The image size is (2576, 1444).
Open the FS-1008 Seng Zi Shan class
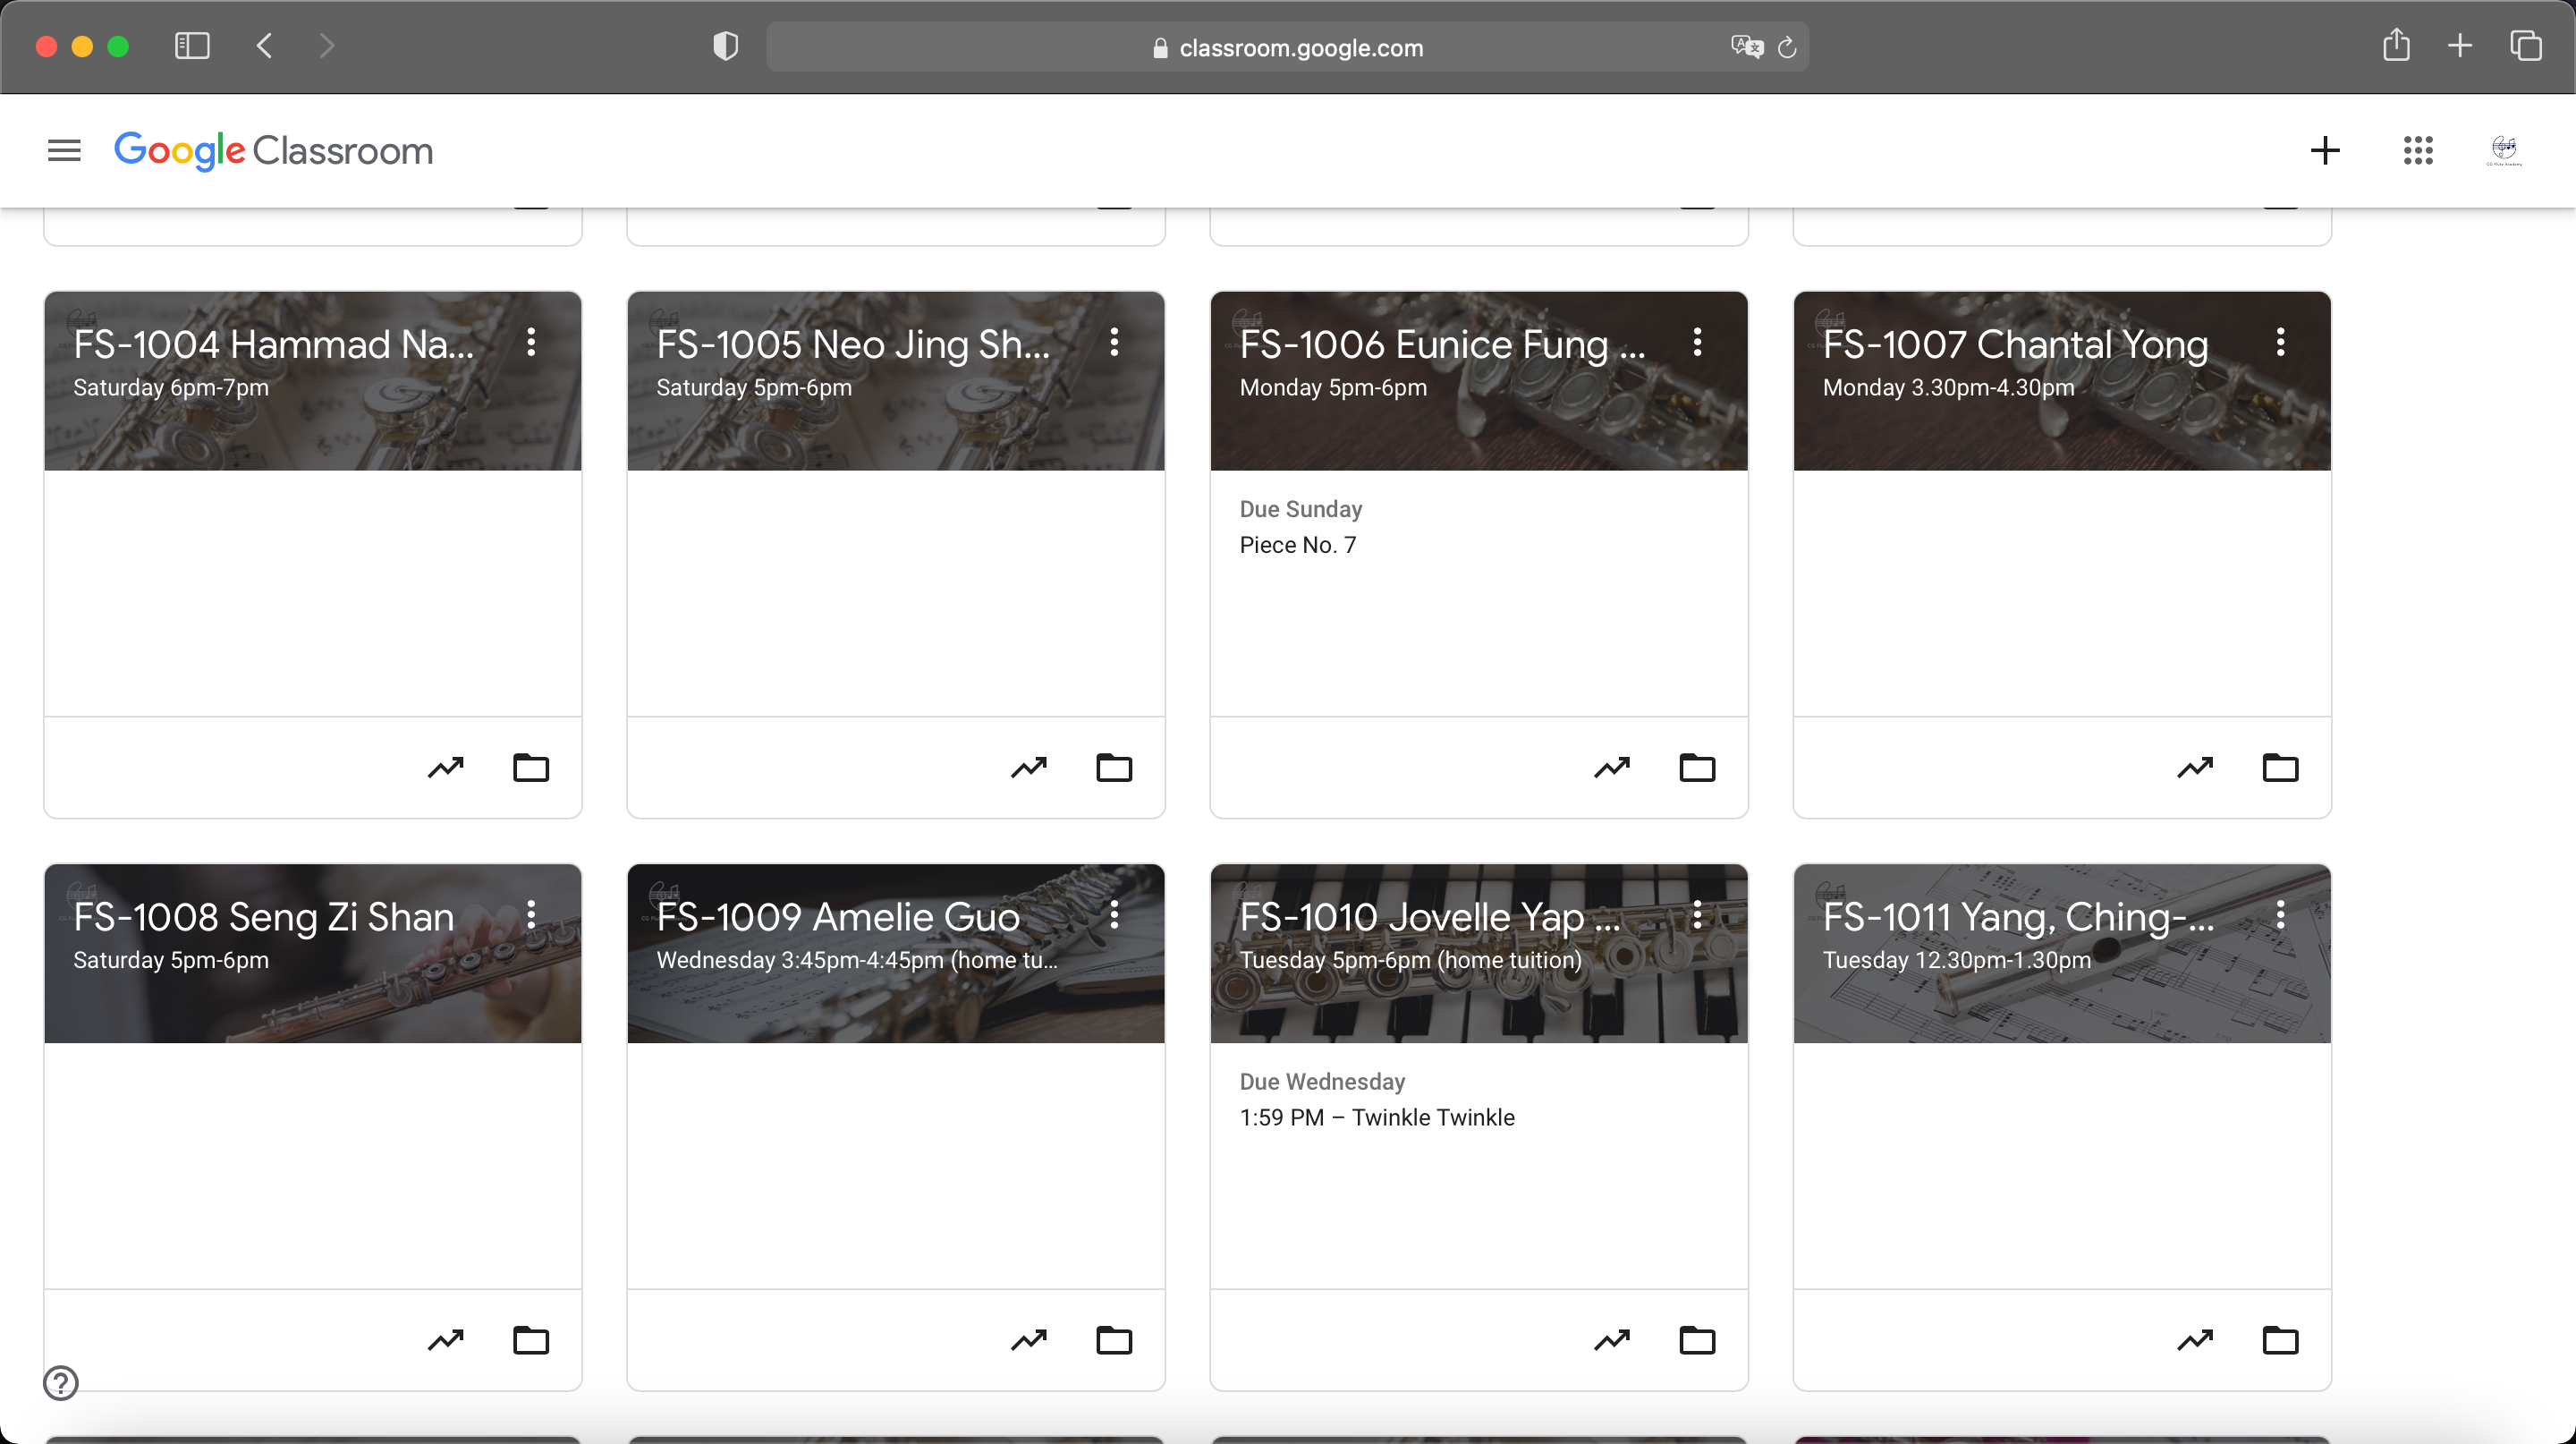263,917
